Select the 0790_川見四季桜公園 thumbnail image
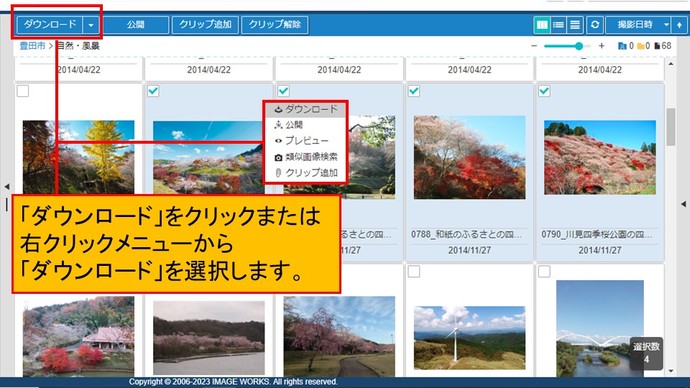Image resolution: width=690 pixels, height=388 pixels. pos(600,157)
